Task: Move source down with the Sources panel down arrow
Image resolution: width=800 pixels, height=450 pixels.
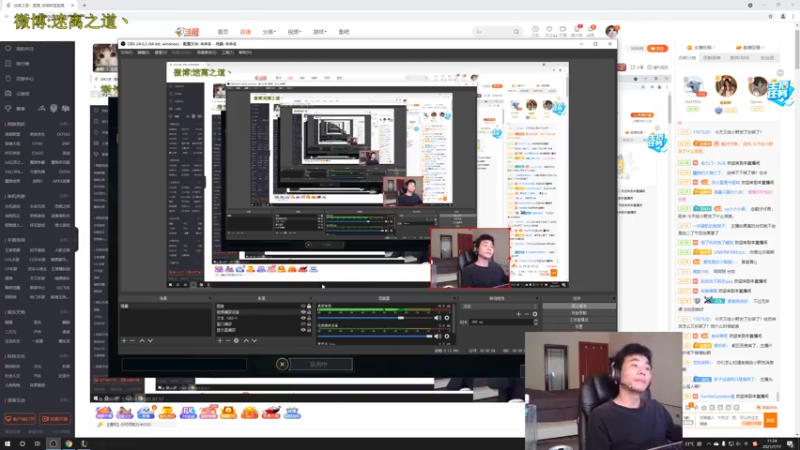Action: tap(254, 340)
